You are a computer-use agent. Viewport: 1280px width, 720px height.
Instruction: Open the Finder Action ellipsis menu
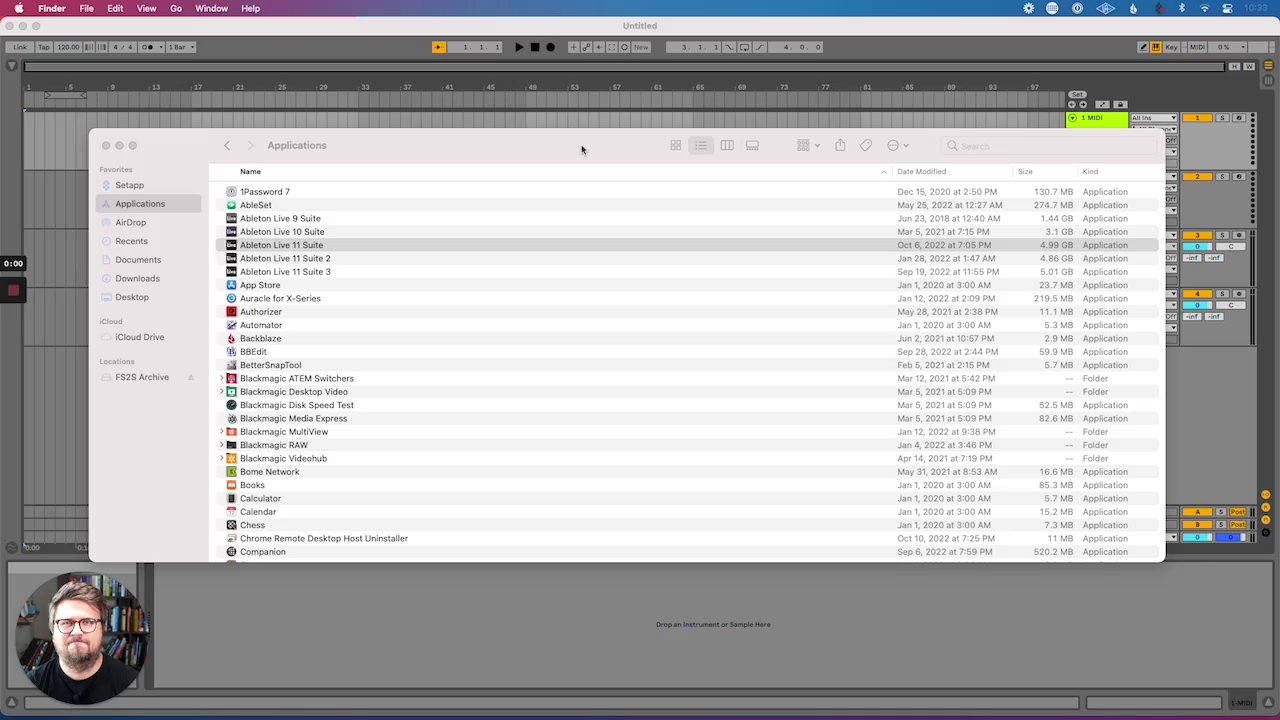[x=897, y=146]
